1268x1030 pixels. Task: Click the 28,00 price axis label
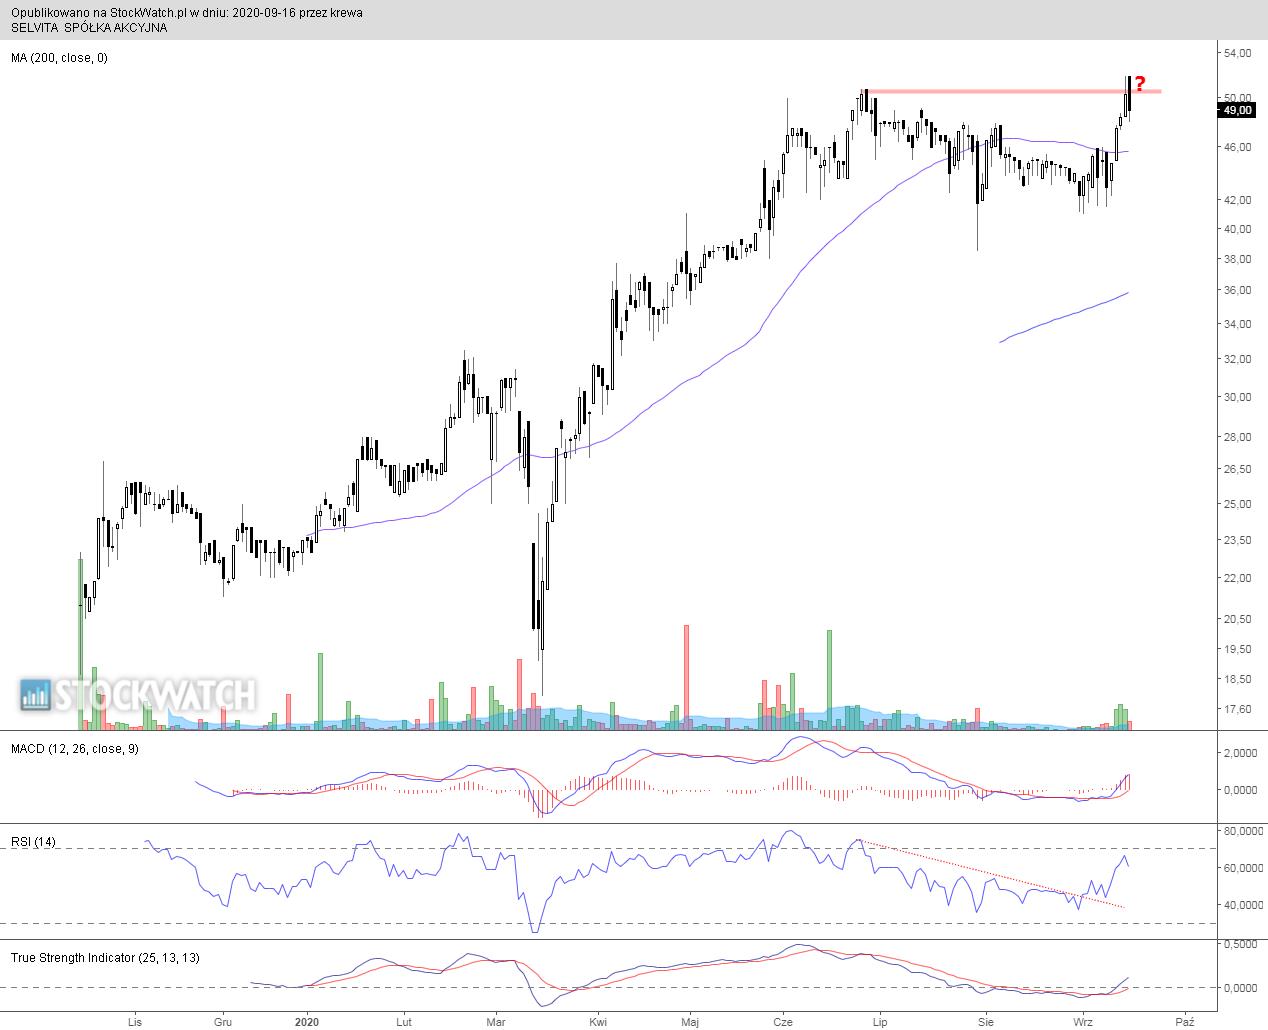point(1238,438)
